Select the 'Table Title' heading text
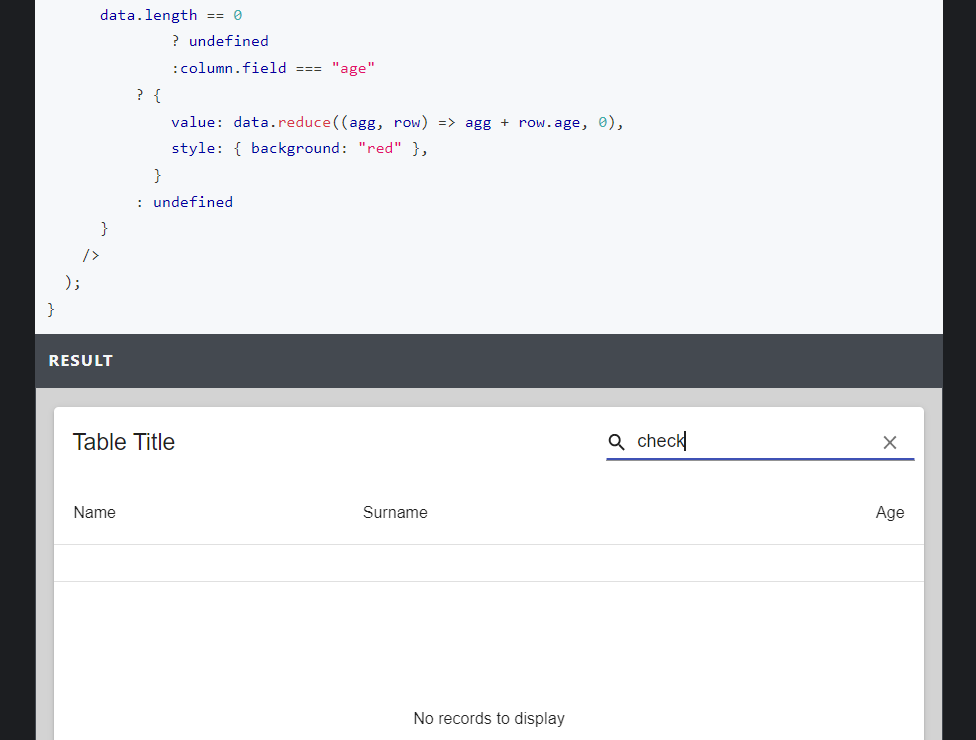976x740 pixels. coord(124,441)
